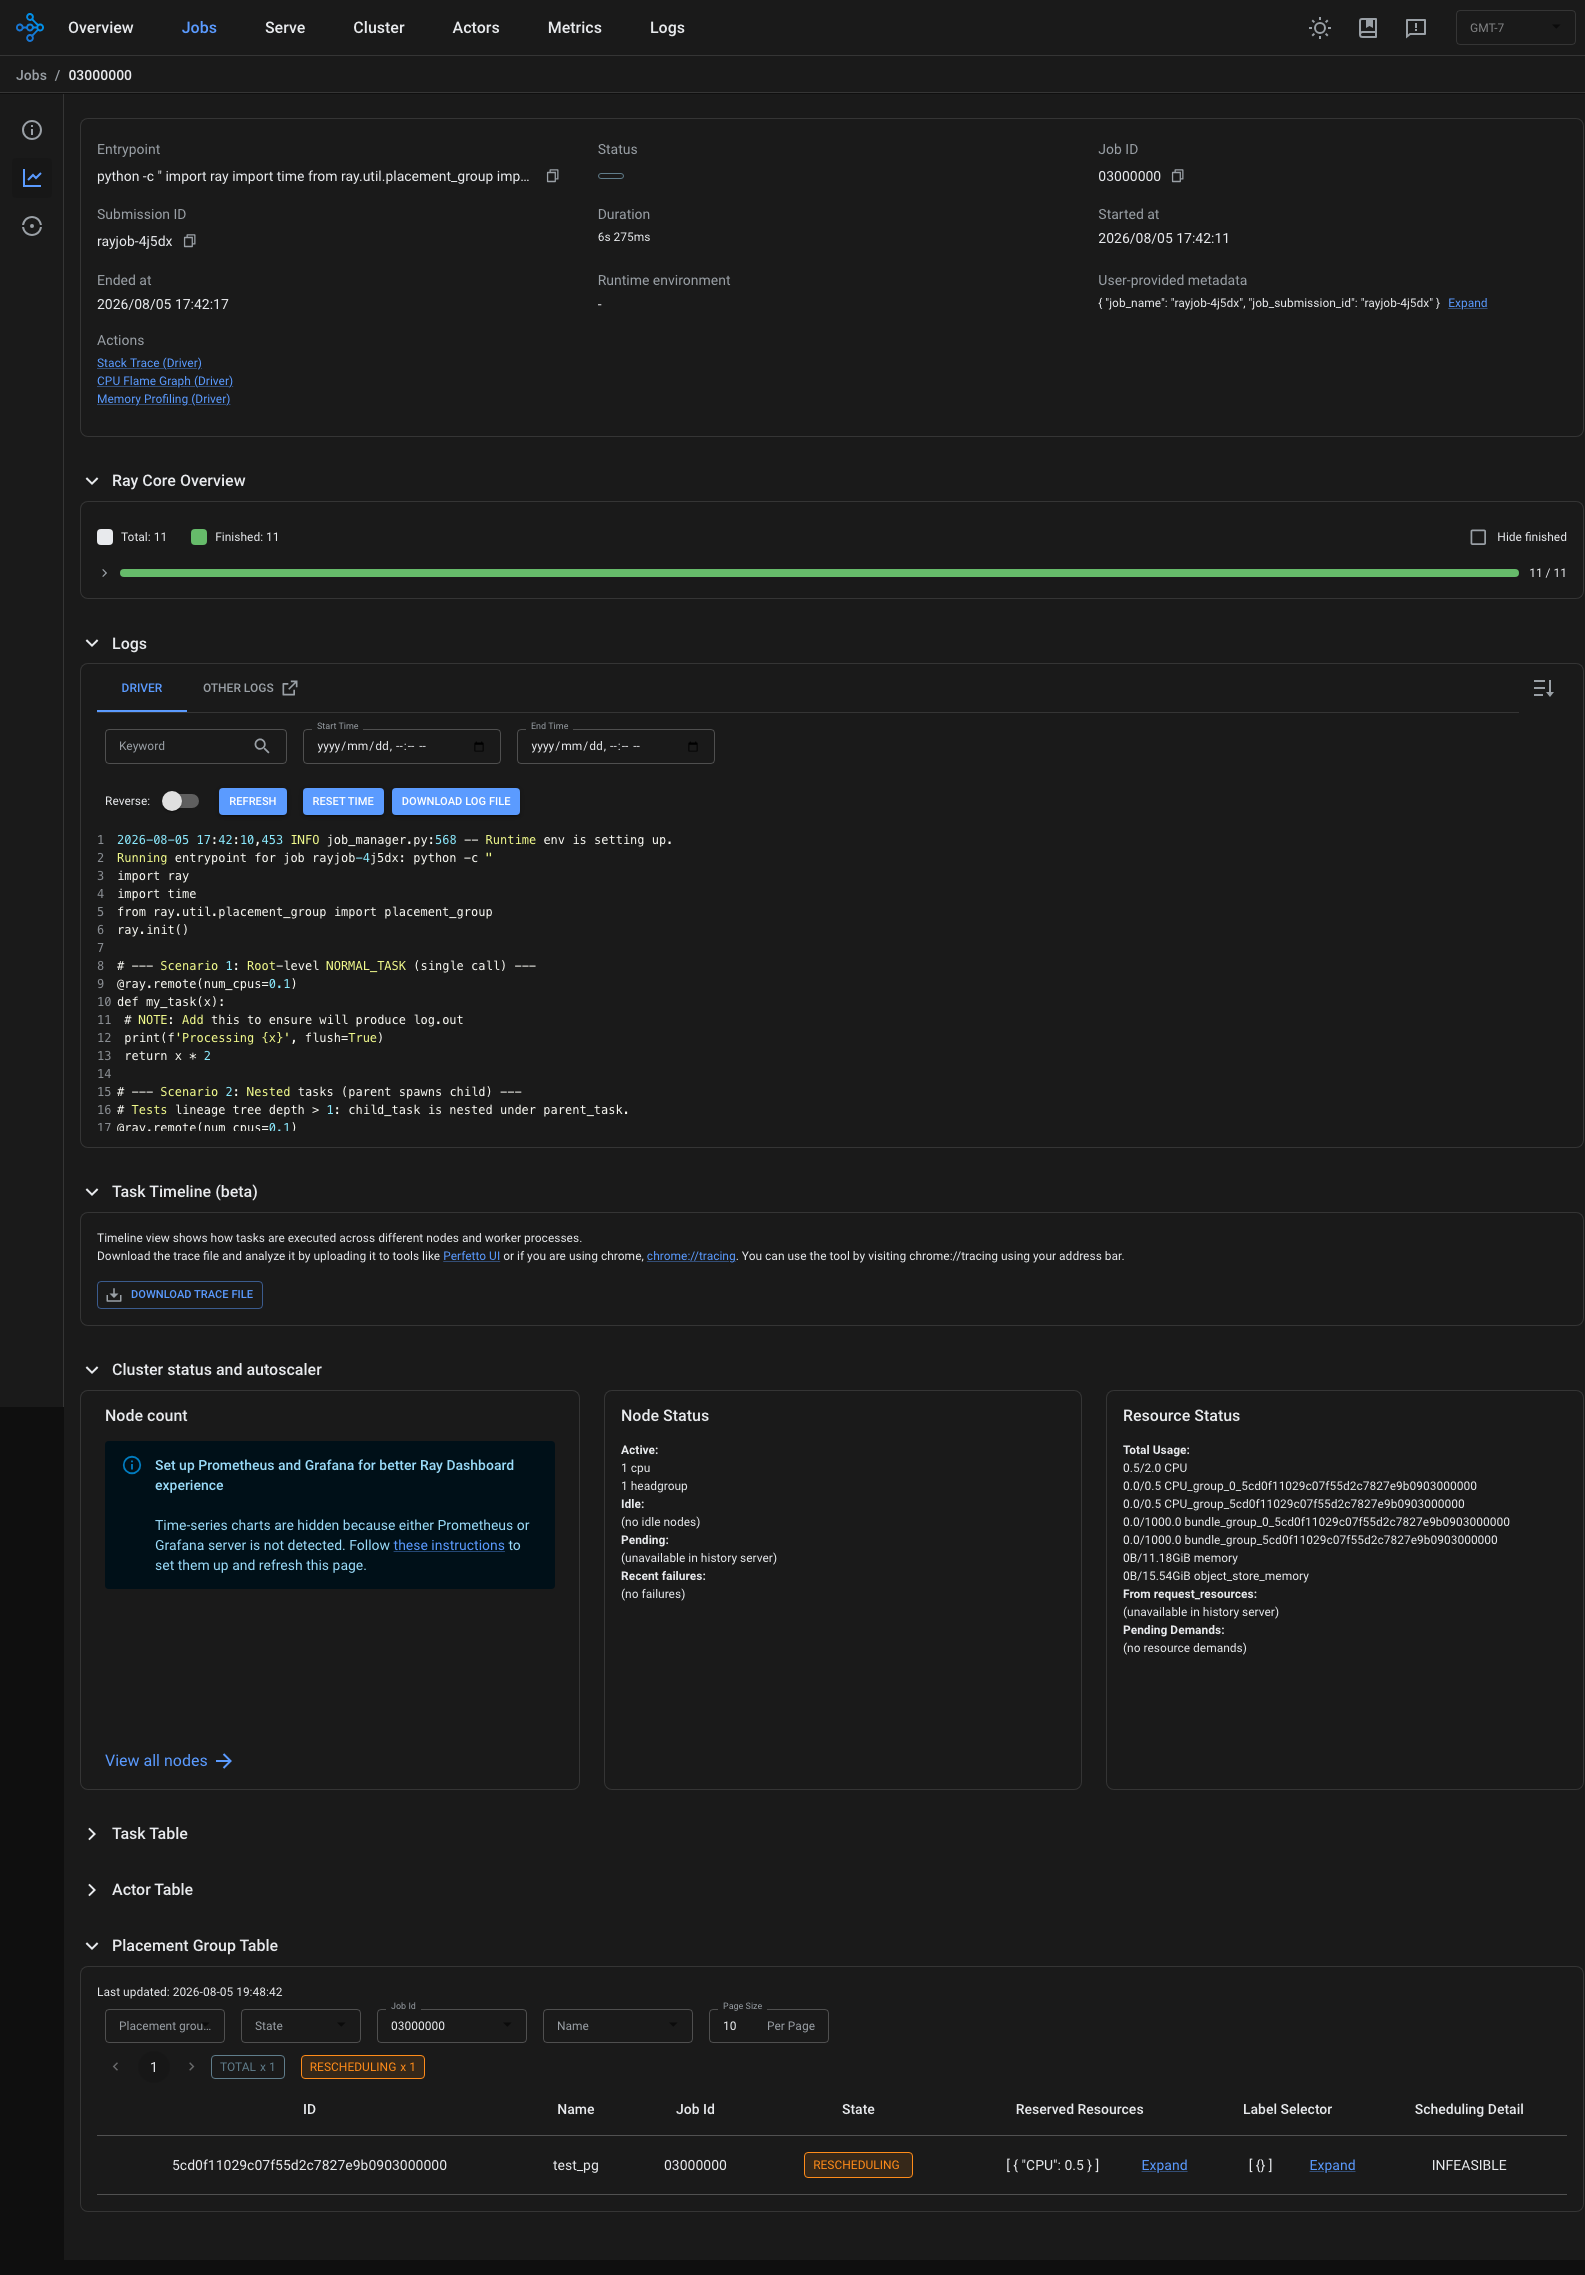Click DOWNLOAD TRACE FILE button
This screenshot has width=1585, height=2275.
click(180, 1294)
